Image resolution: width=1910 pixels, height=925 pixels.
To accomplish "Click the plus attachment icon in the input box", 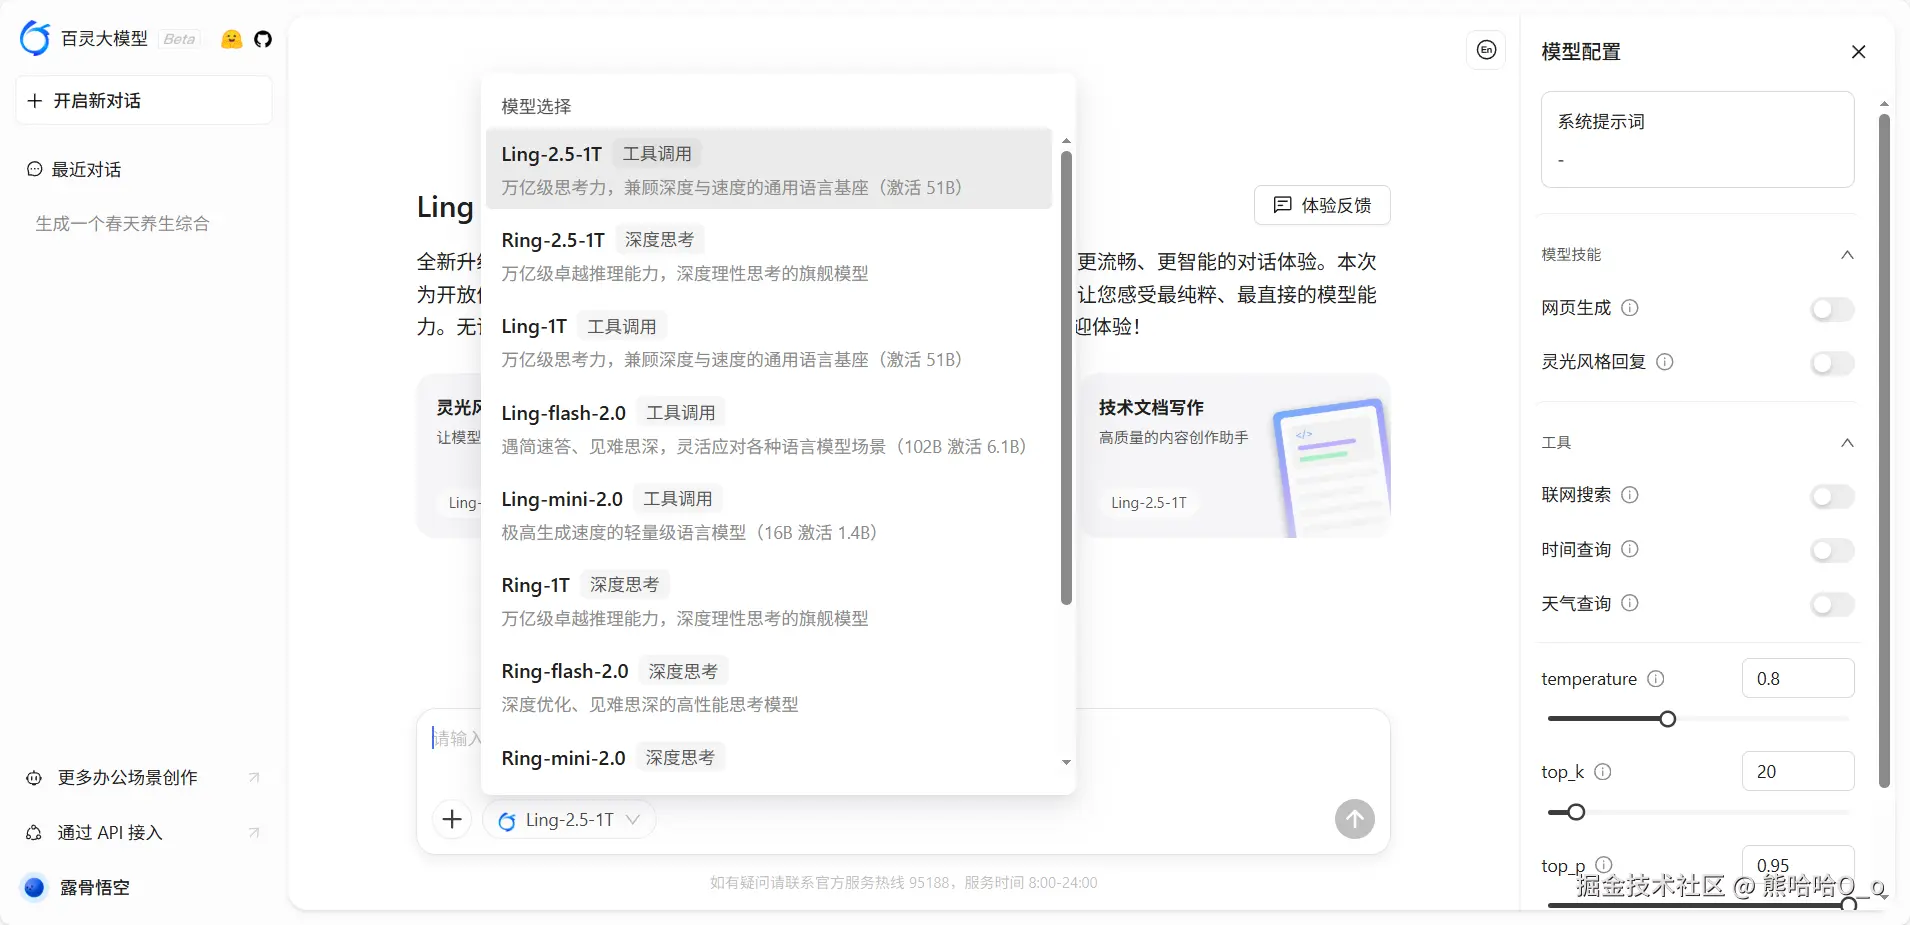I will coord(452,820).
